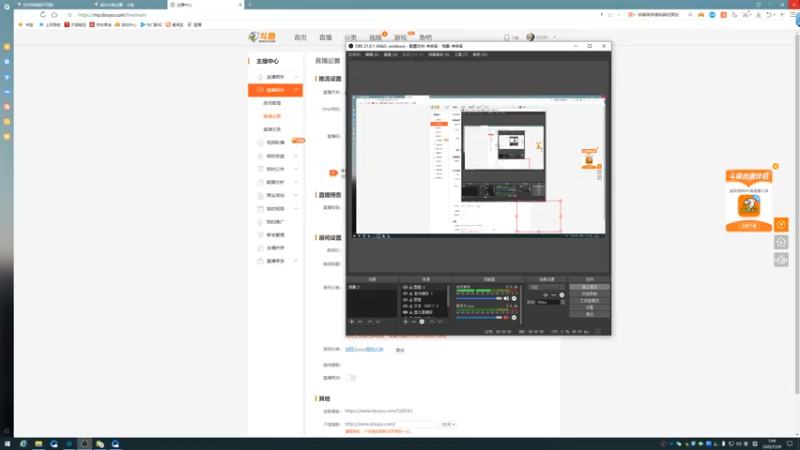
Task: Toggle lock on 图像 2 source
Action: tap(411, 287)
